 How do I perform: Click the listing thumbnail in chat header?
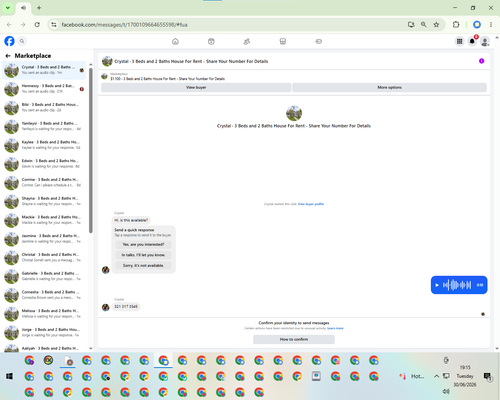[107, 61]
